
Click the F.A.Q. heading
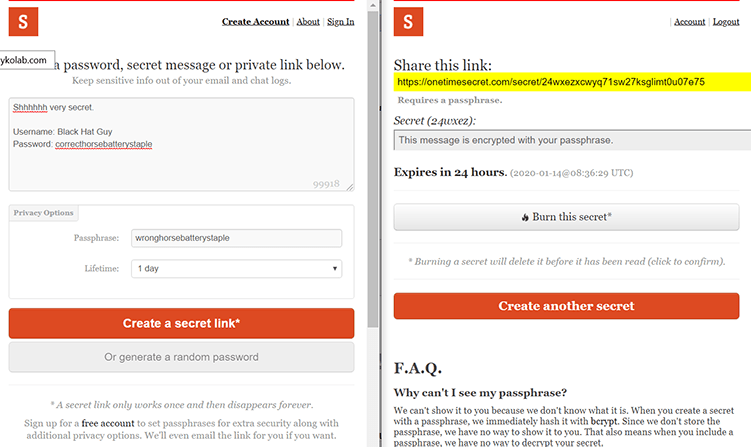418,368
